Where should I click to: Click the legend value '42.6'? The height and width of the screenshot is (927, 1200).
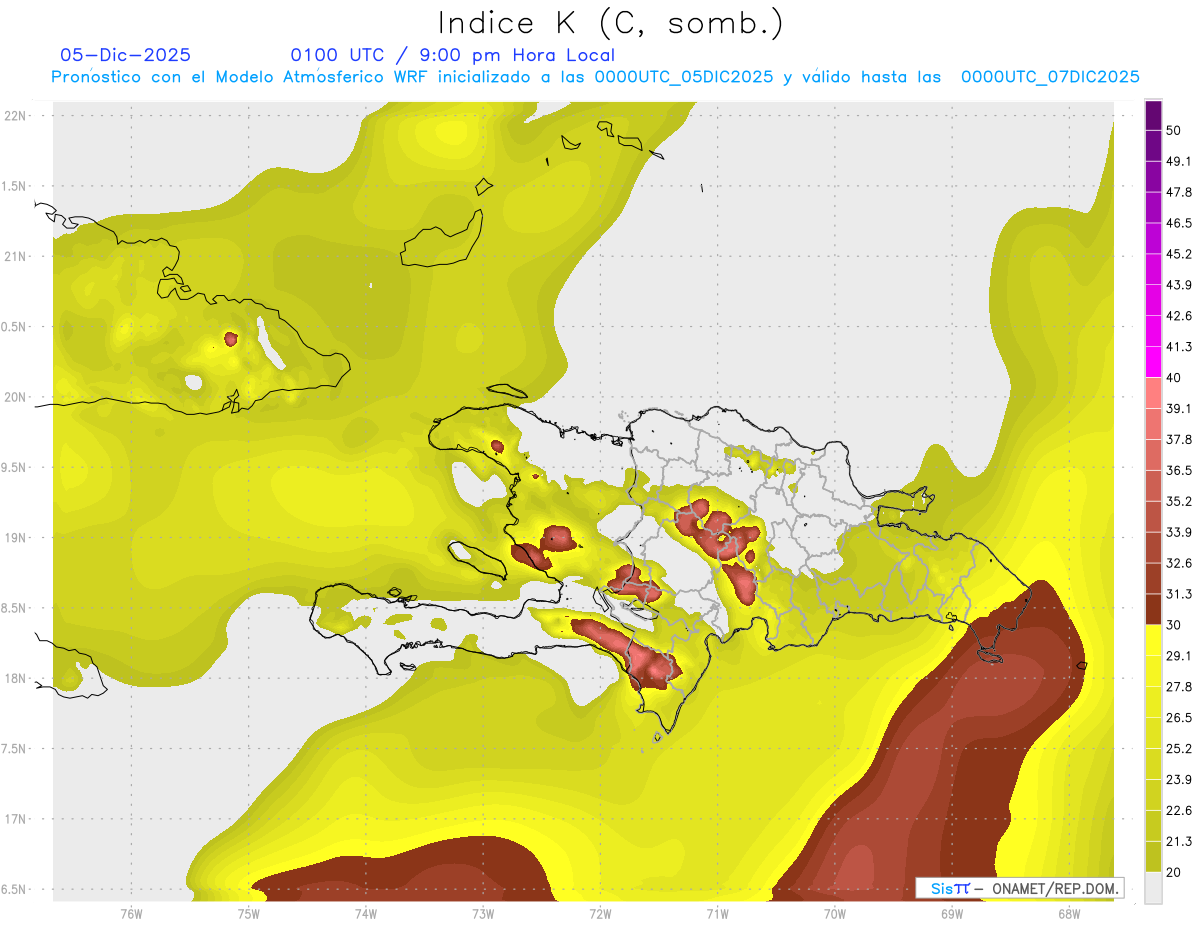click(x=1178, y=316)
